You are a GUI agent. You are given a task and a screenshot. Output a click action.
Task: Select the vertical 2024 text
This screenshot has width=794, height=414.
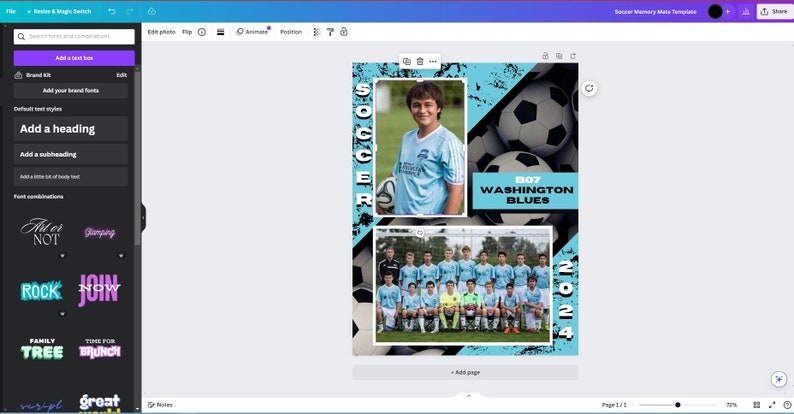(566, 300)
